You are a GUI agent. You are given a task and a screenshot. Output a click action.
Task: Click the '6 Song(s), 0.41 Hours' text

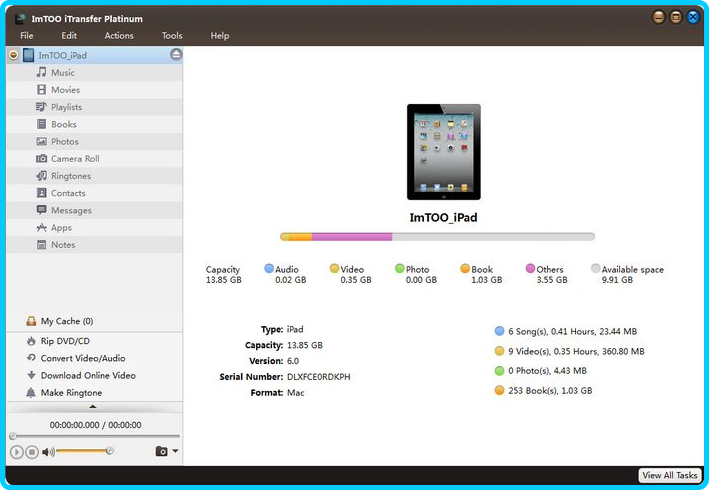(x=572, y=331)
